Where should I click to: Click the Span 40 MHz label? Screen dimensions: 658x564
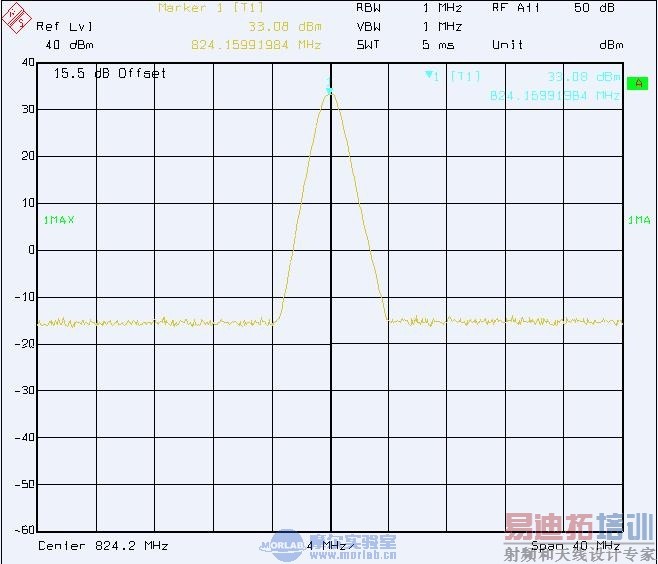pyautogui.click(x=575, y=546)
